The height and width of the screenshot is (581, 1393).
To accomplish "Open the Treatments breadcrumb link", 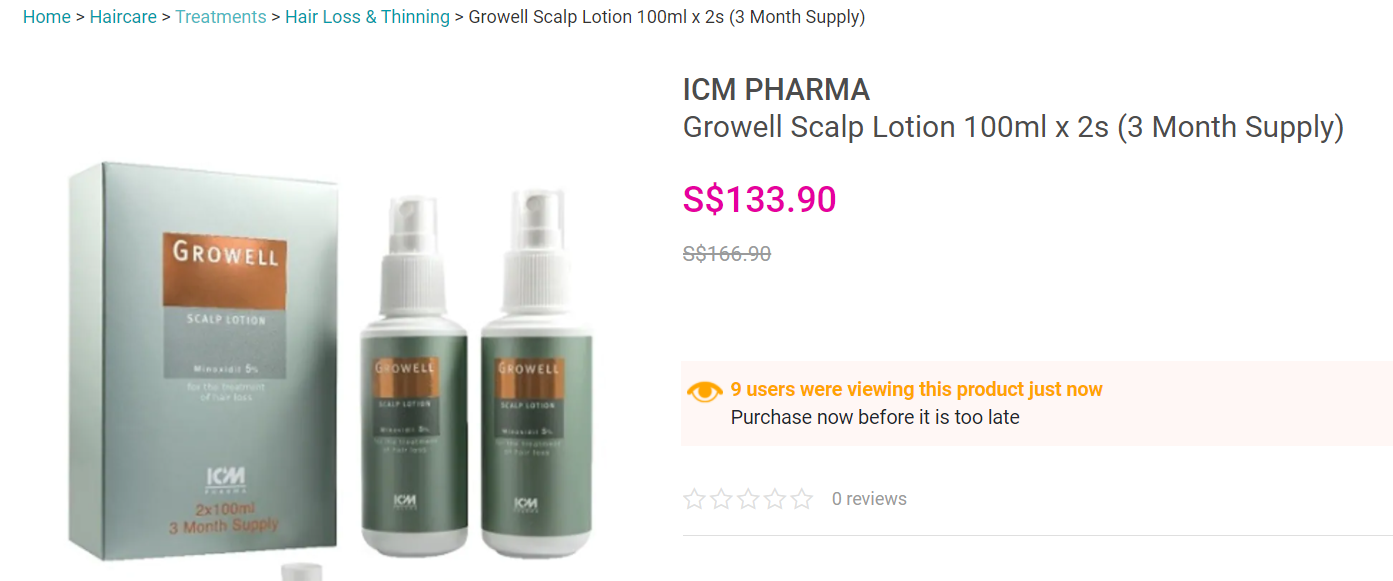I will point(221,17).
